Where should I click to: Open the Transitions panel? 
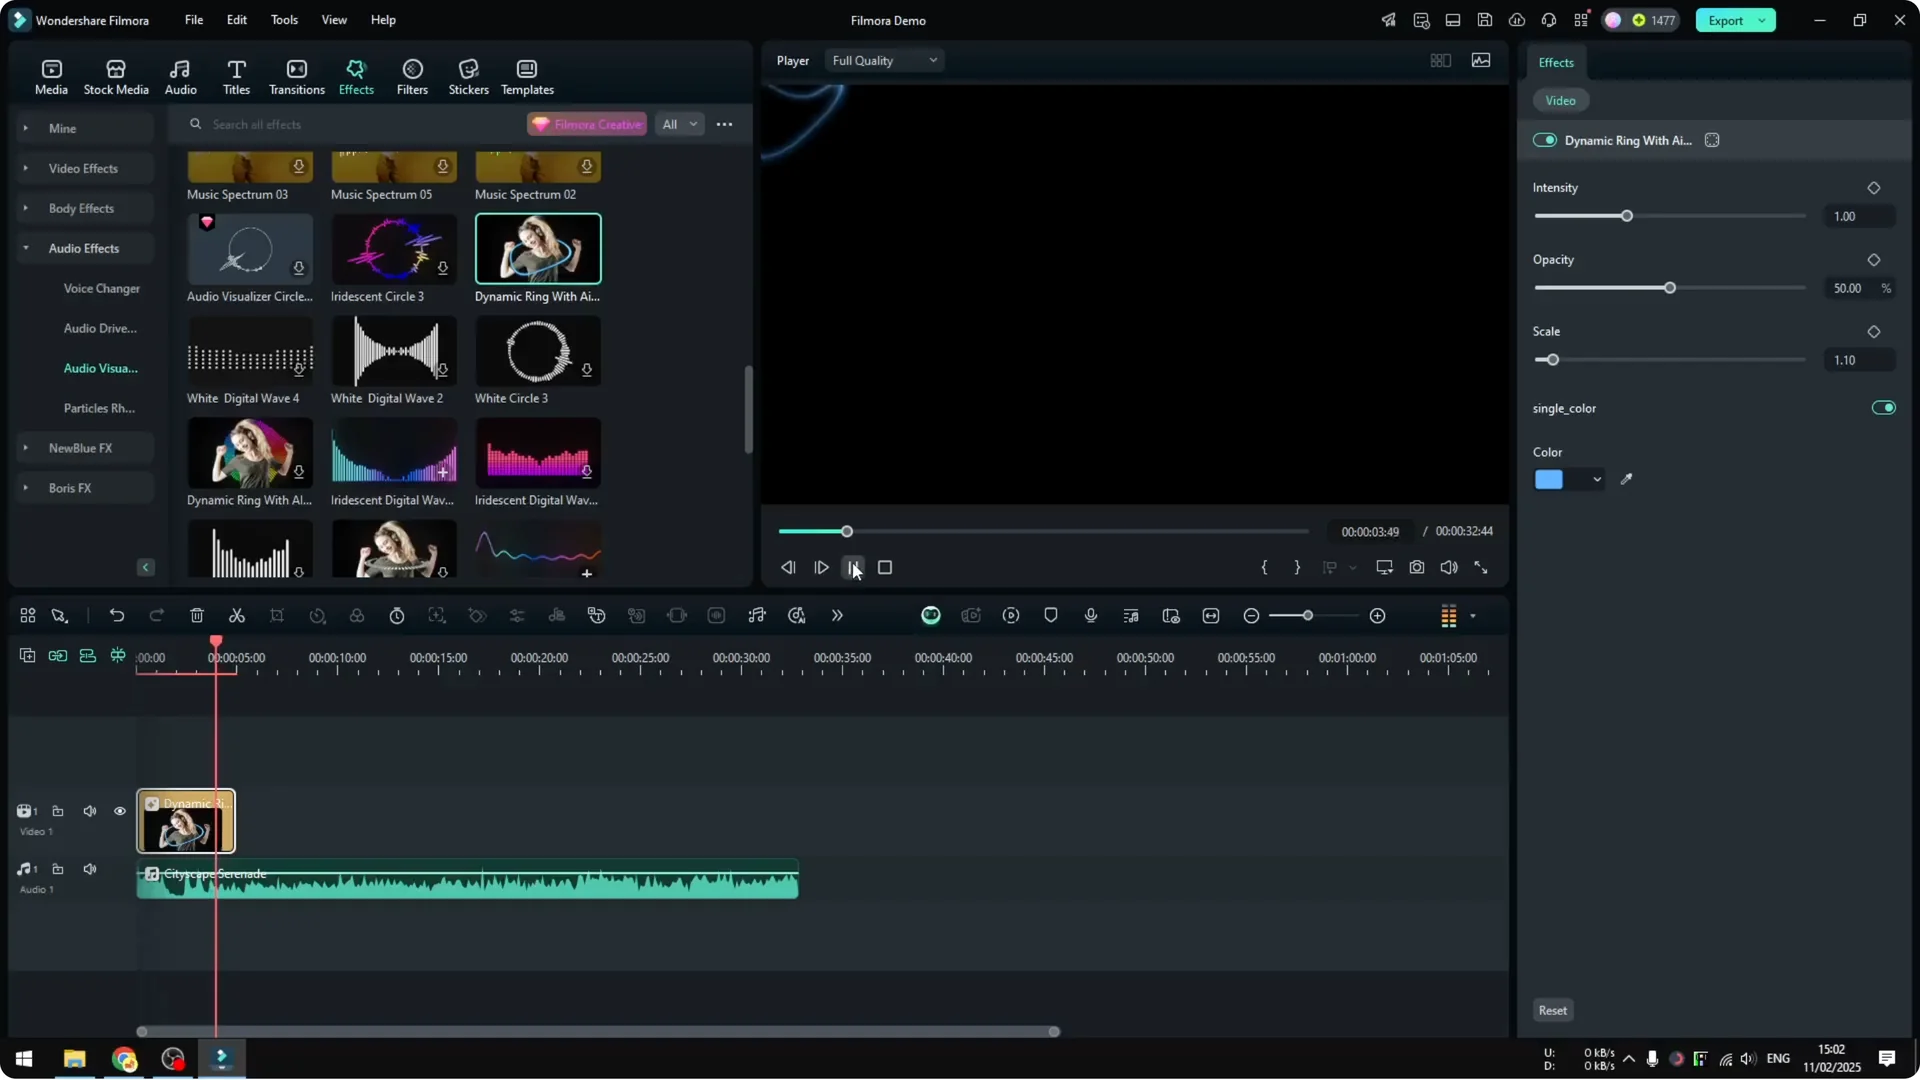click(x=296, y=75)
